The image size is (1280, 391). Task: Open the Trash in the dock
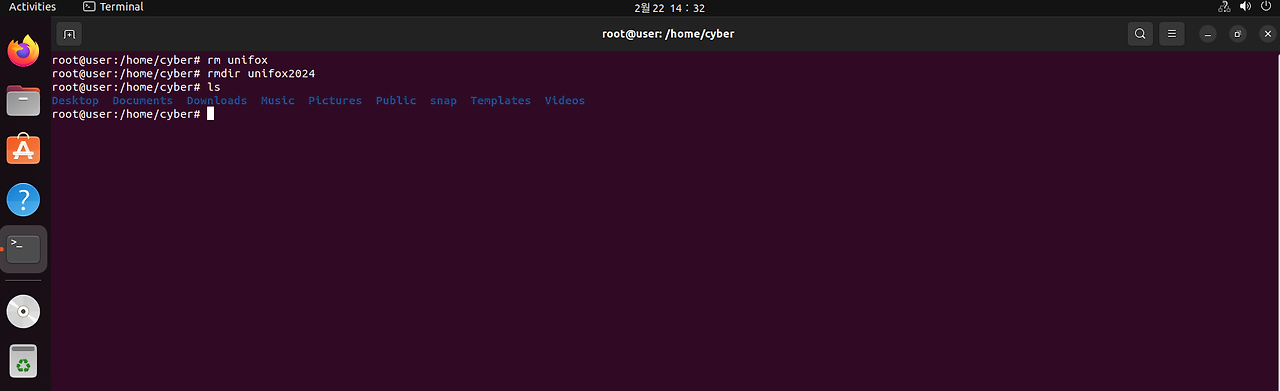[23, 361]
